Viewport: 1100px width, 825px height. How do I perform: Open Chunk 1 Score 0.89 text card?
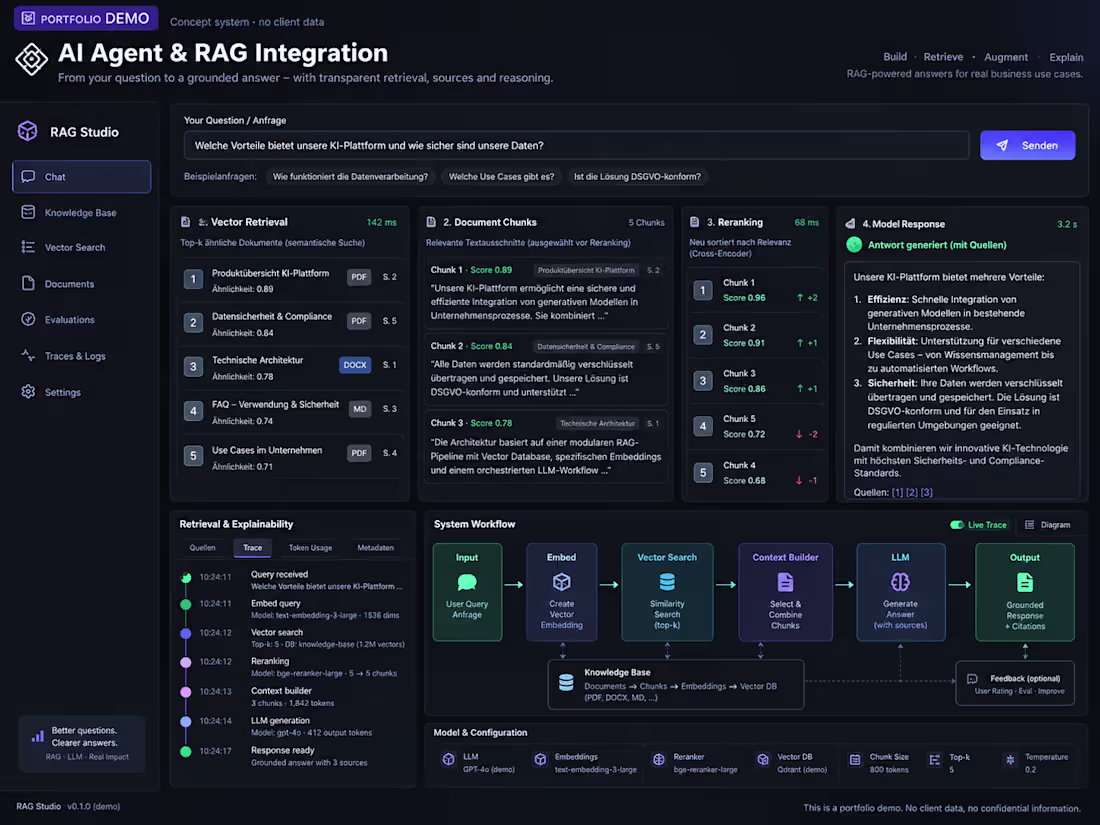tap(546, 293)
